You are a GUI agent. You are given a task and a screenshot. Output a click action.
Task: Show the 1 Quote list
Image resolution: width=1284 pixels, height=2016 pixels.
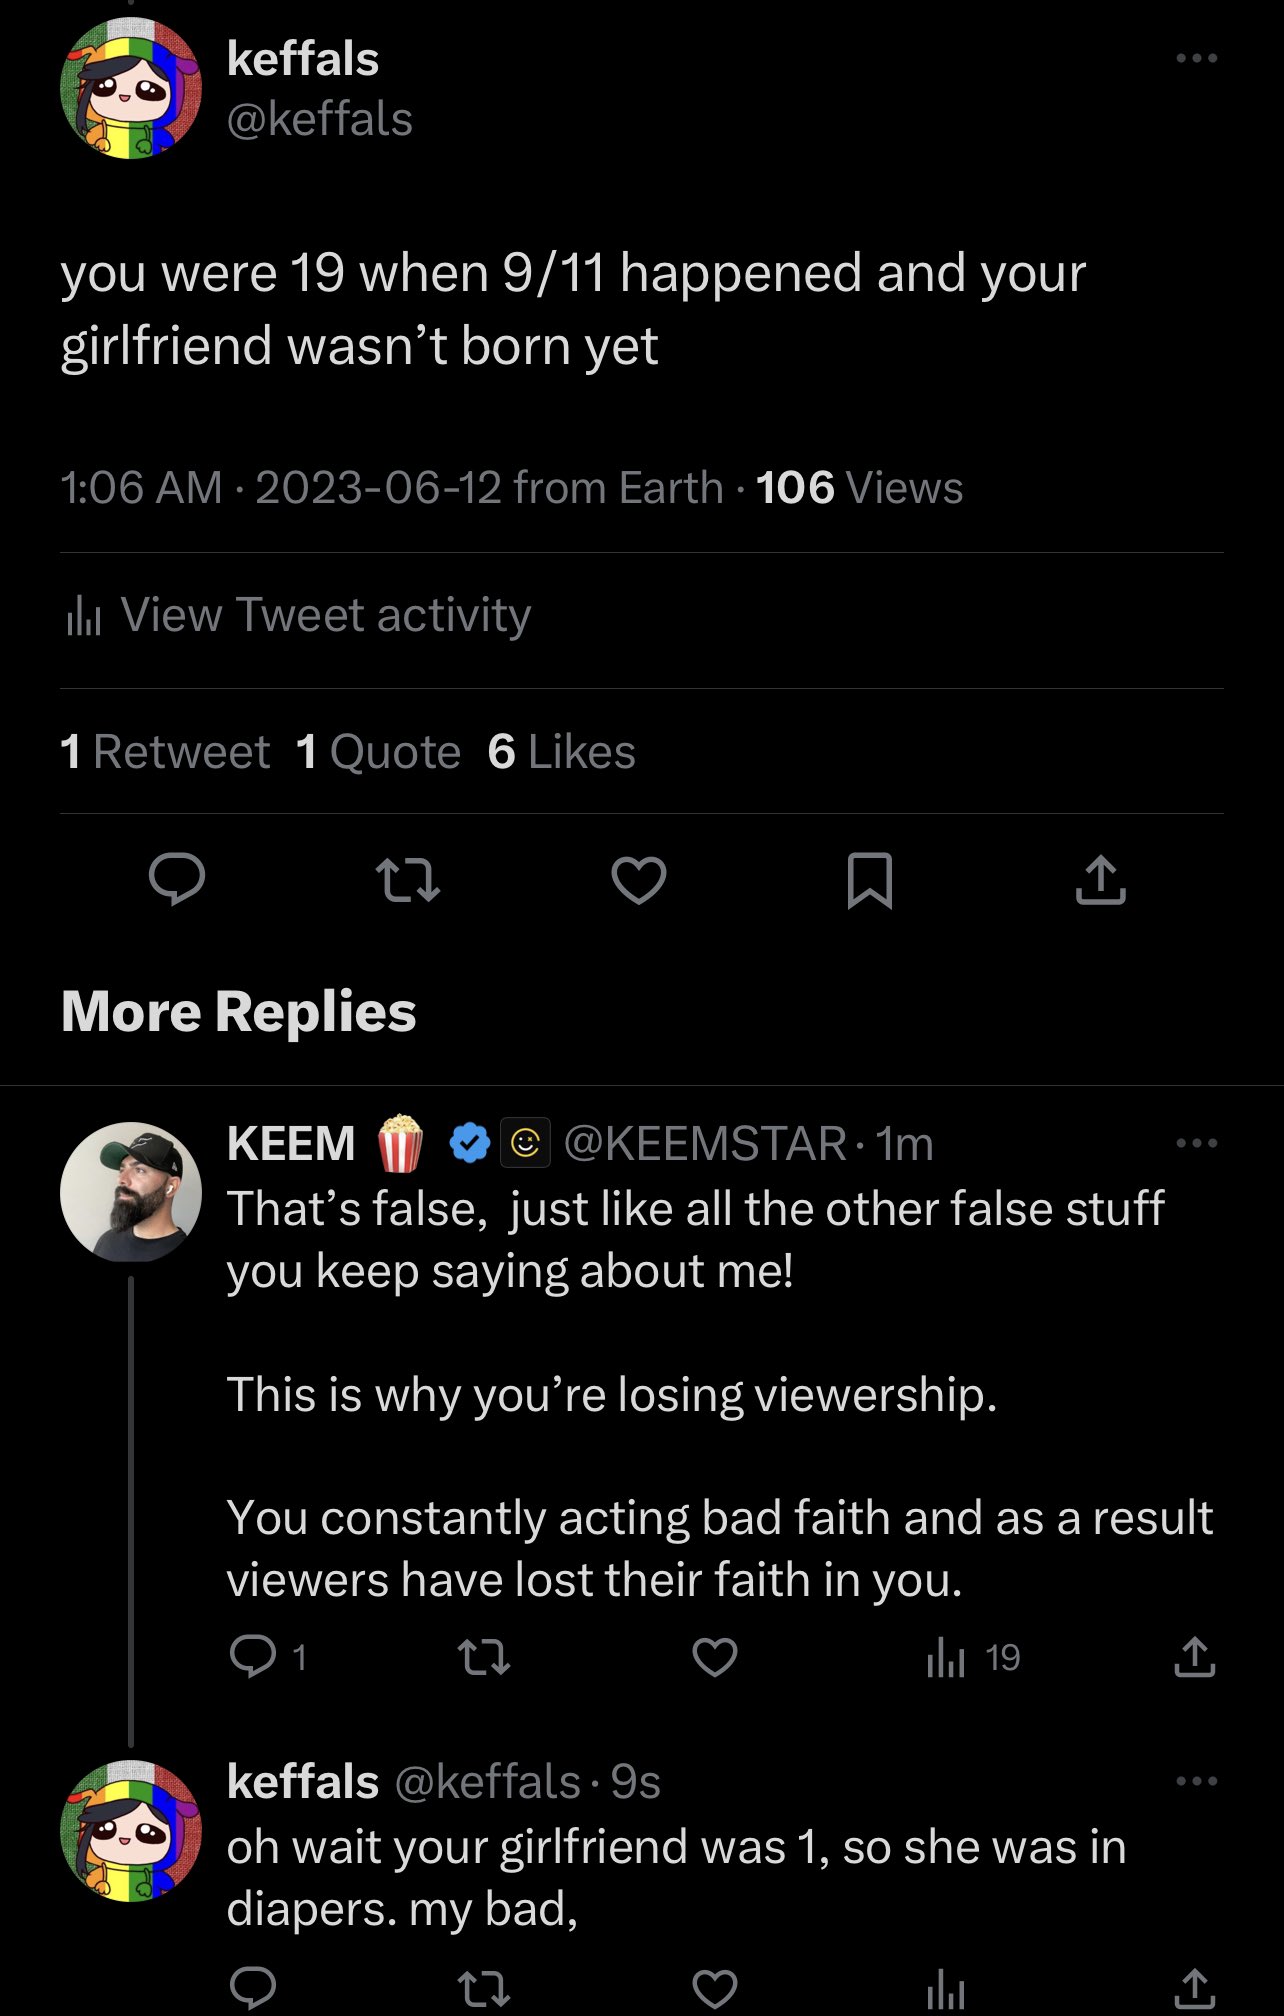point(379,752)
